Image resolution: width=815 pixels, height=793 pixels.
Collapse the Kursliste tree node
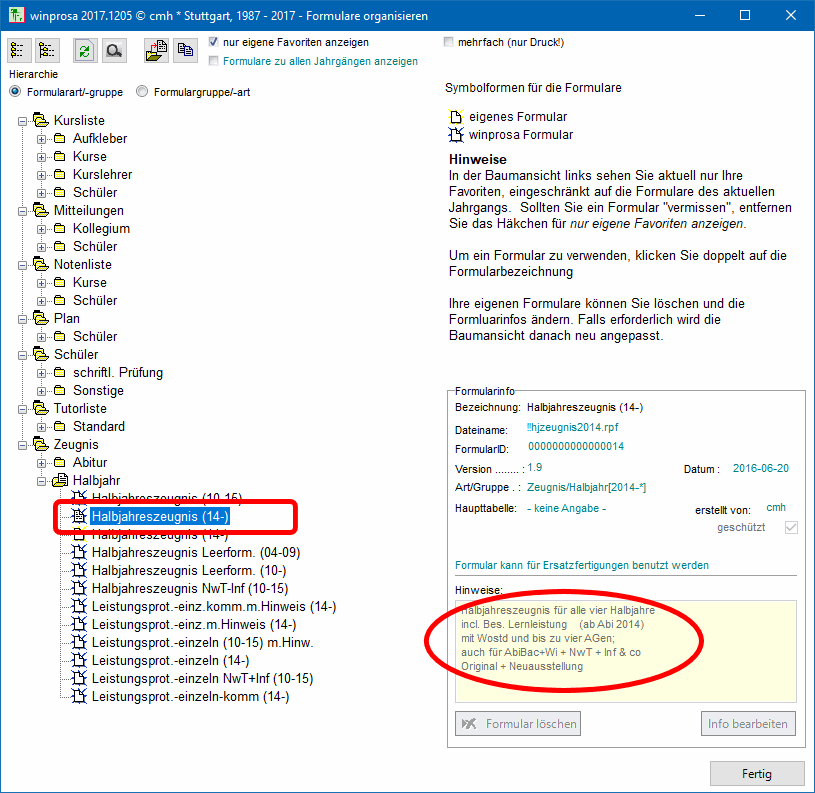click(x=23, y=121)
